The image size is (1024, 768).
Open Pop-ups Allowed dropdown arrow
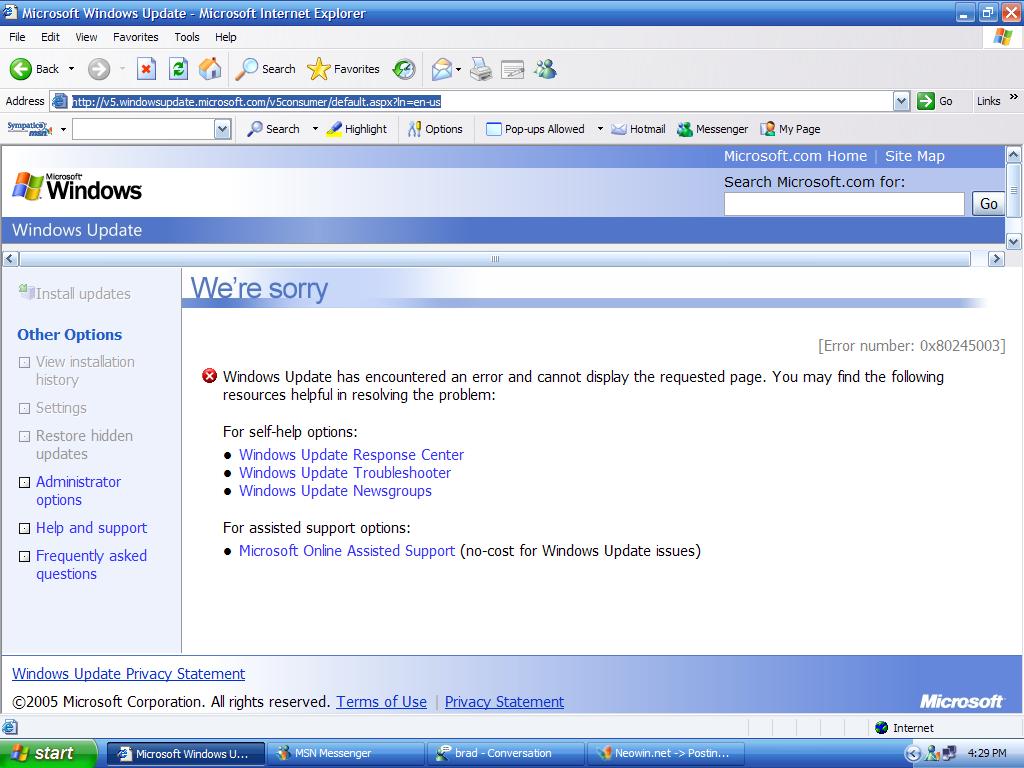coord(600,129)
